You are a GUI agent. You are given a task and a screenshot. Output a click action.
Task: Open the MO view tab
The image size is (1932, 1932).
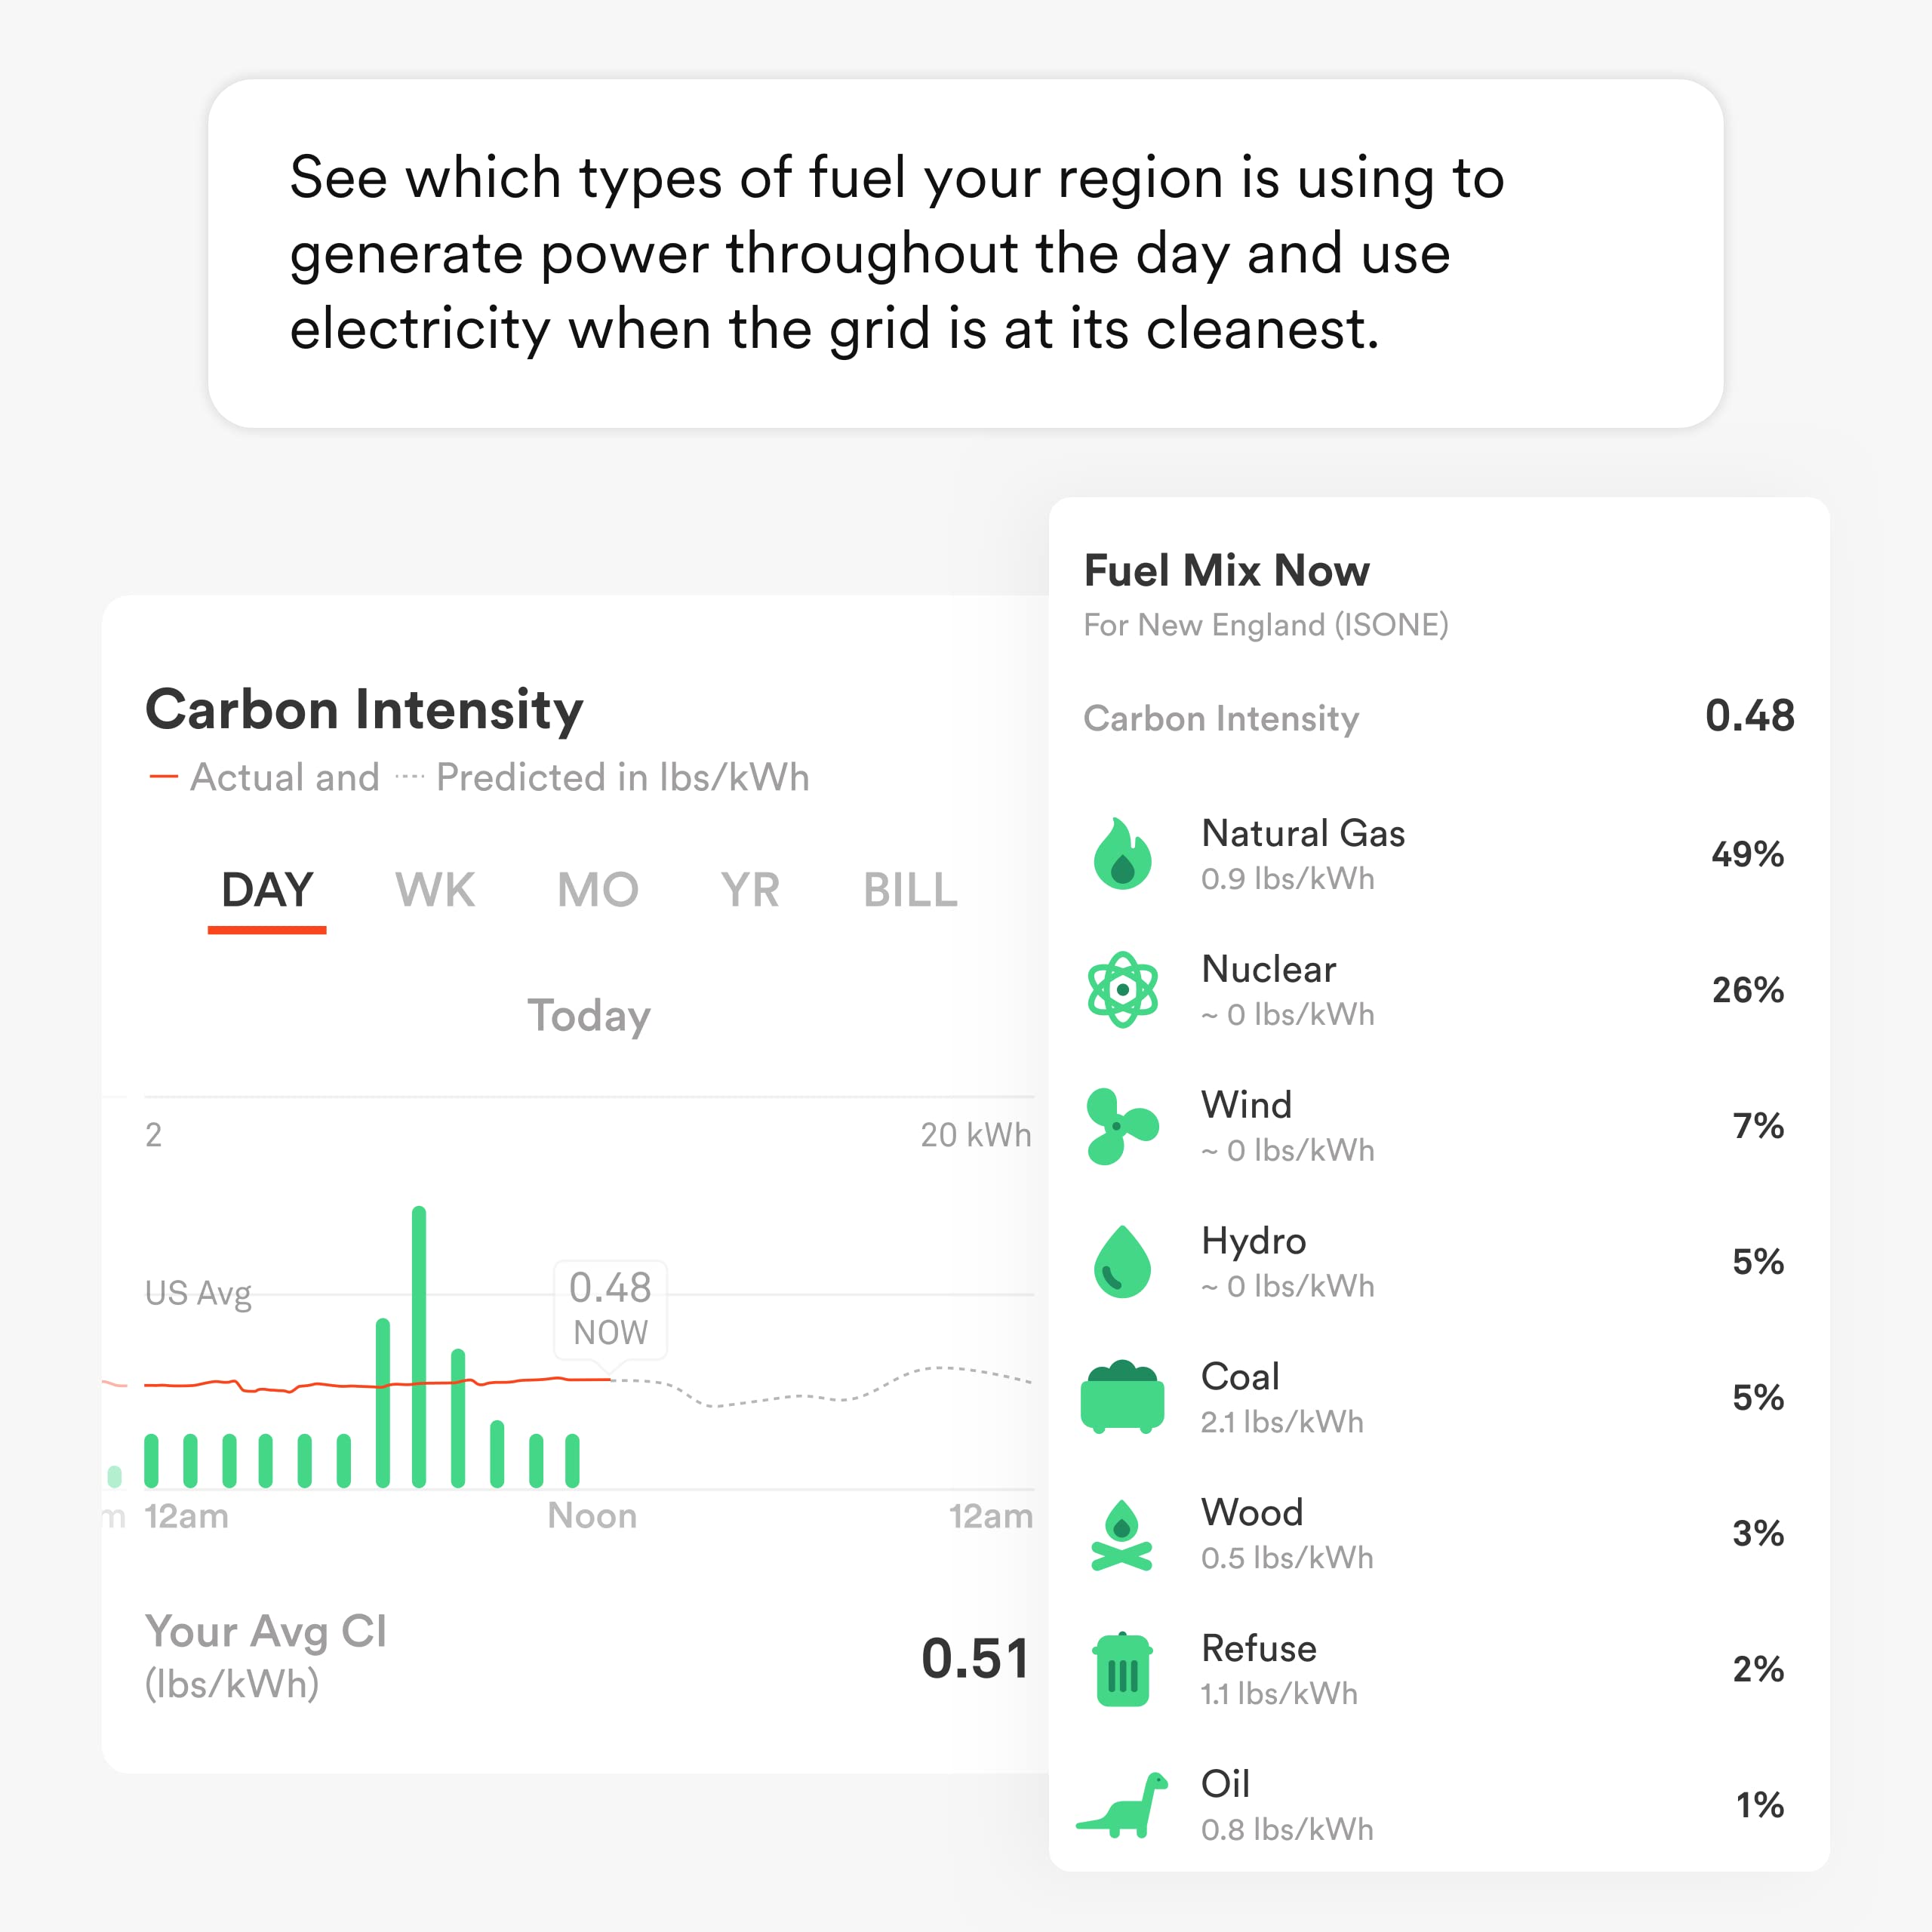pos(598,889)
